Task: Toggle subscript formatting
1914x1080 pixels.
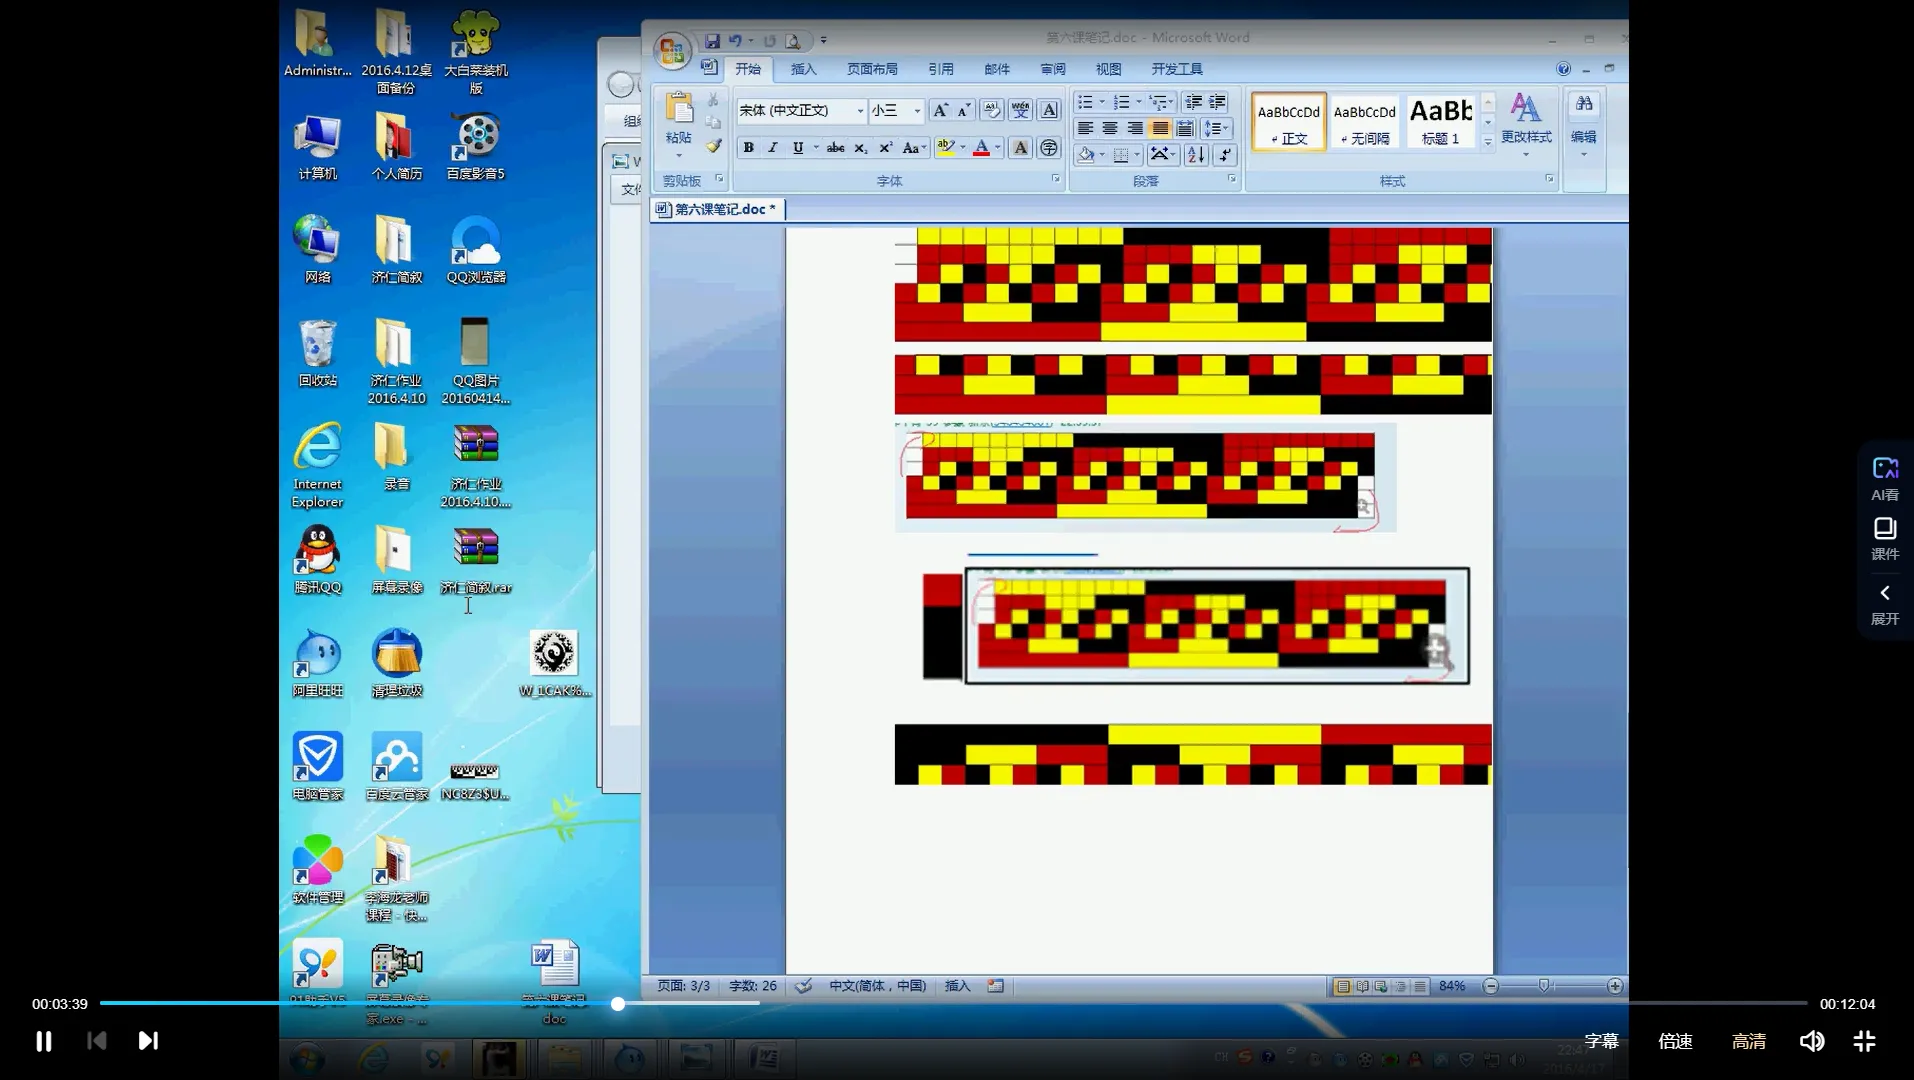Action: [860, 148]
